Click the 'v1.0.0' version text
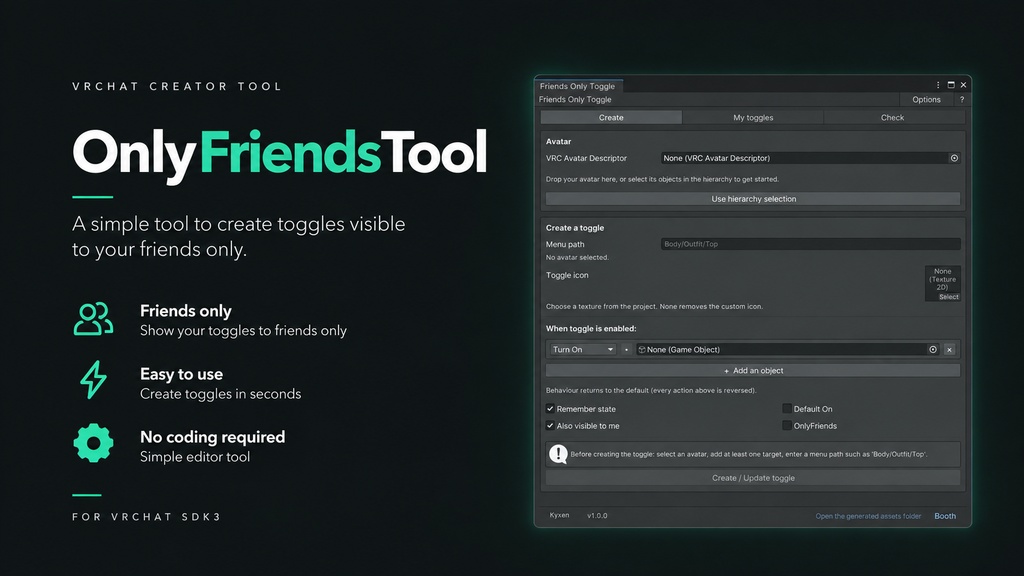Screen dimensions: 1024x576 (x=597, y=516)
